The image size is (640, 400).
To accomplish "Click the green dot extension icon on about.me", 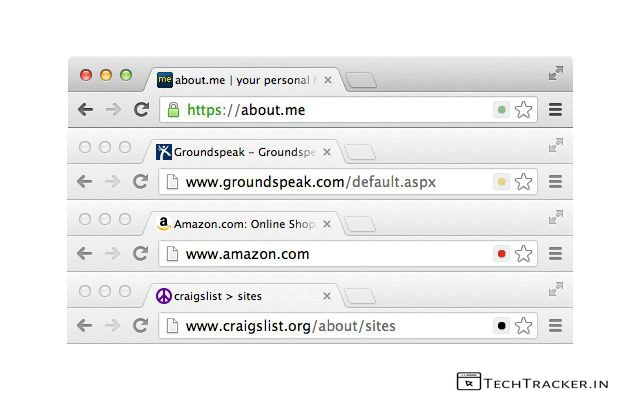I will tap(502, 110).
